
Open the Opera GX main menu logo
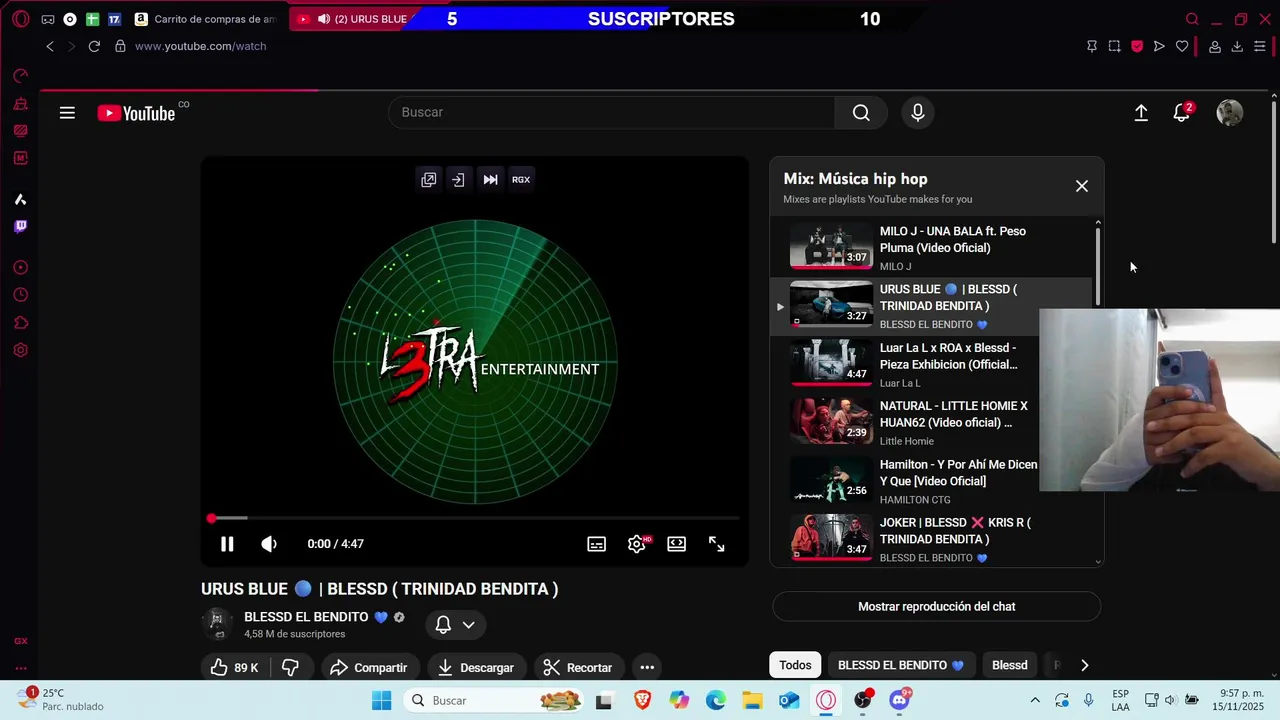pos(20,19)
